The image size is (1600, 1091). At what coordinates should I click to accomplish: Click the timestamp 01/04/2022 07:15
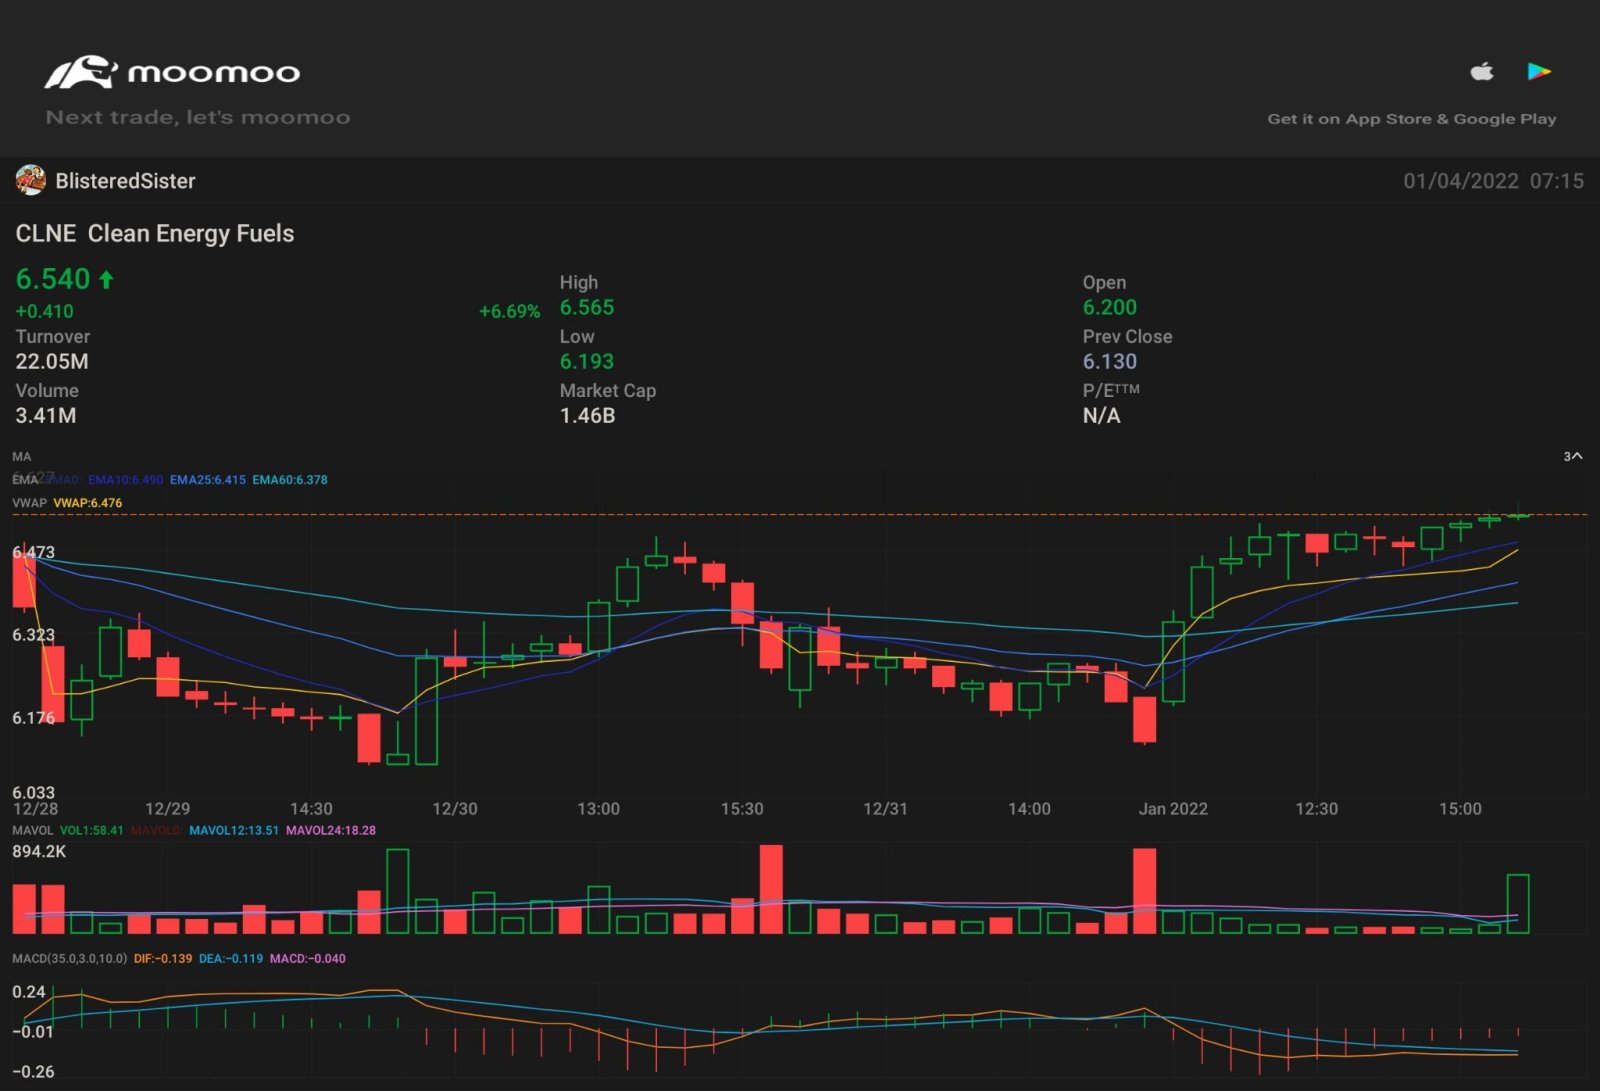point(1493,181)
